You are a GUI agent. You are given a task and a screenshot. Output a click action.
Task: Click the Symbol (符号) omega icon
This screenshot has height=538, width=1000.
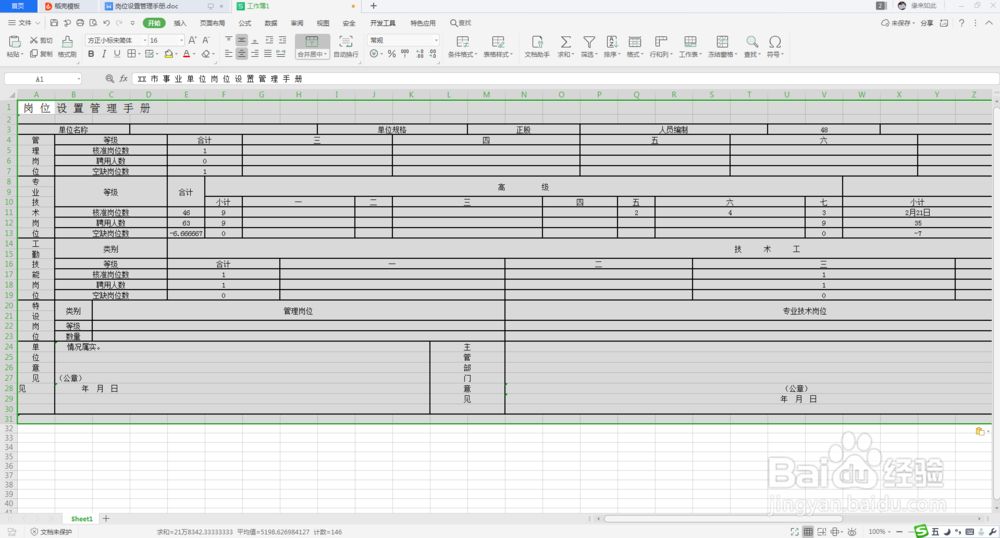coord(775,42)
